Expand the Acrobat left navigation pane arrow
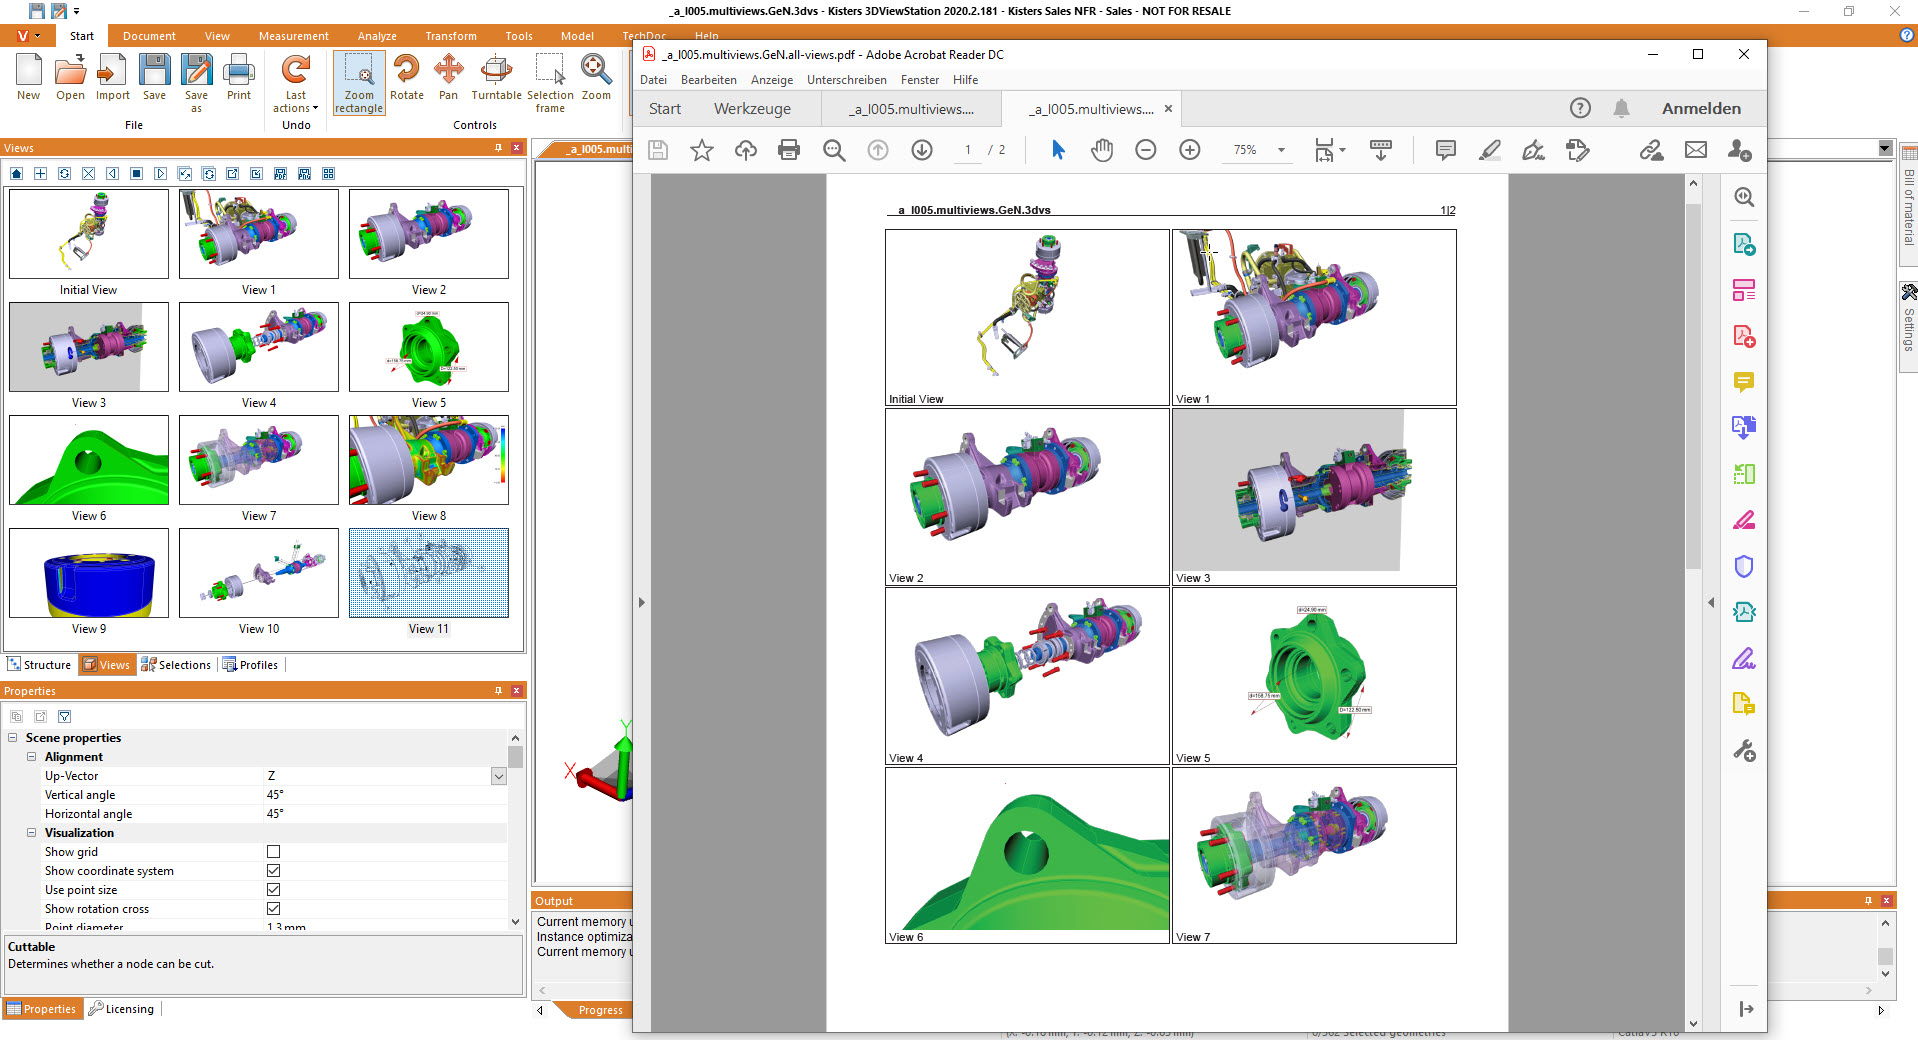The image size is (1918, 1040). click(x=642, y=603)
